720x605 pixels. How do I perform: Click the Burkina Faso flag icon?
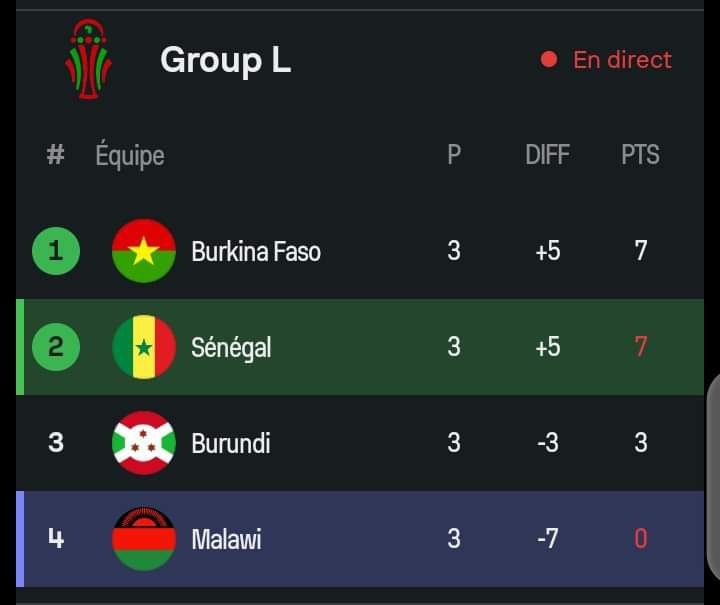[144, 251]
